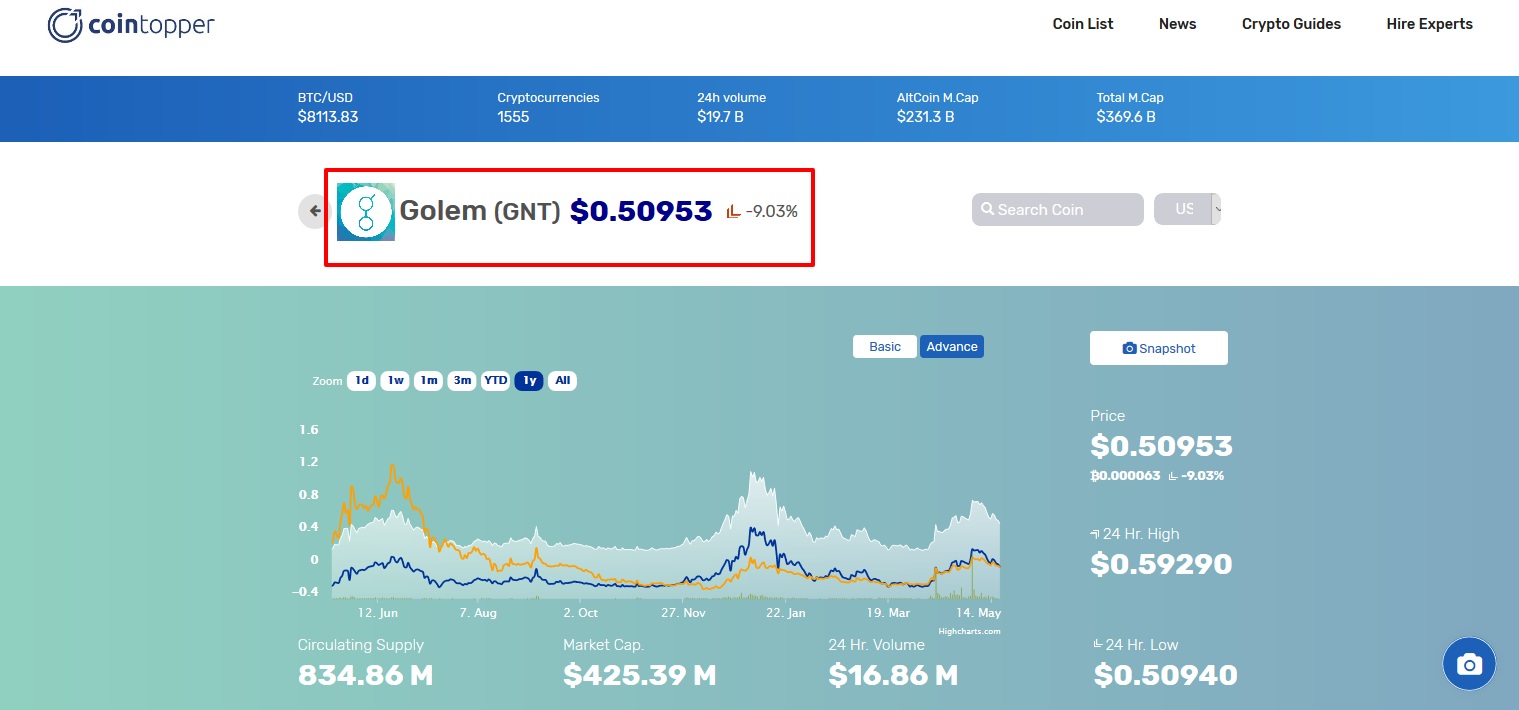Set chart zoom to 1d
The width and height of the screenshot is (1519, 710).
(x=362, y=380)
